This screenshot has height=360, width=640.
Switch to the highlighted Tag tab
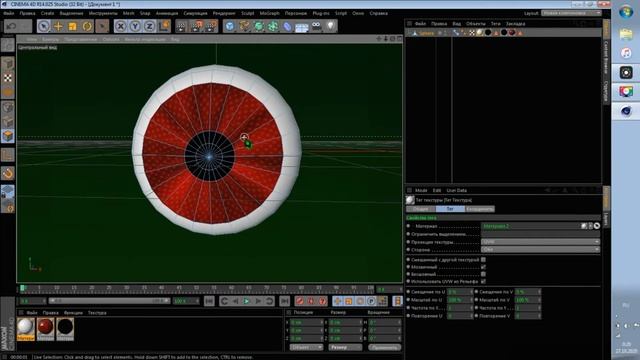450,209
